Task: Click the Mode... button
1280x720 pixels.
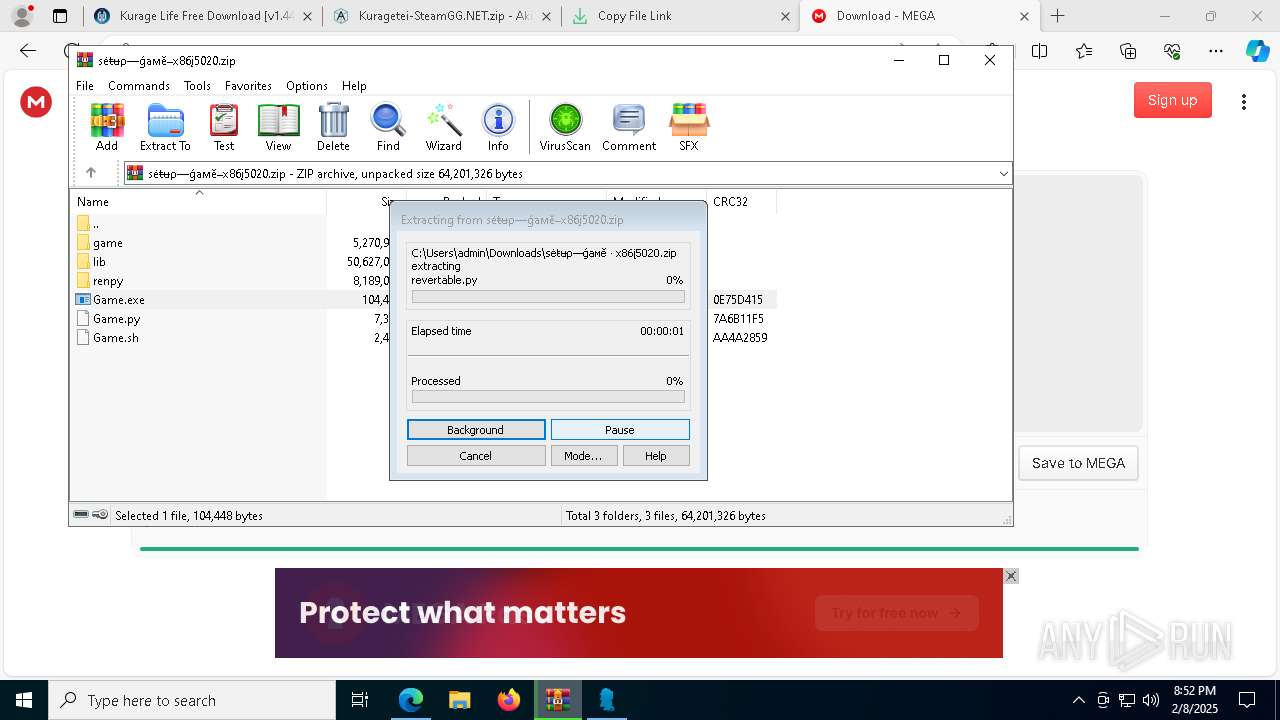Action: [x=583, y=456]
